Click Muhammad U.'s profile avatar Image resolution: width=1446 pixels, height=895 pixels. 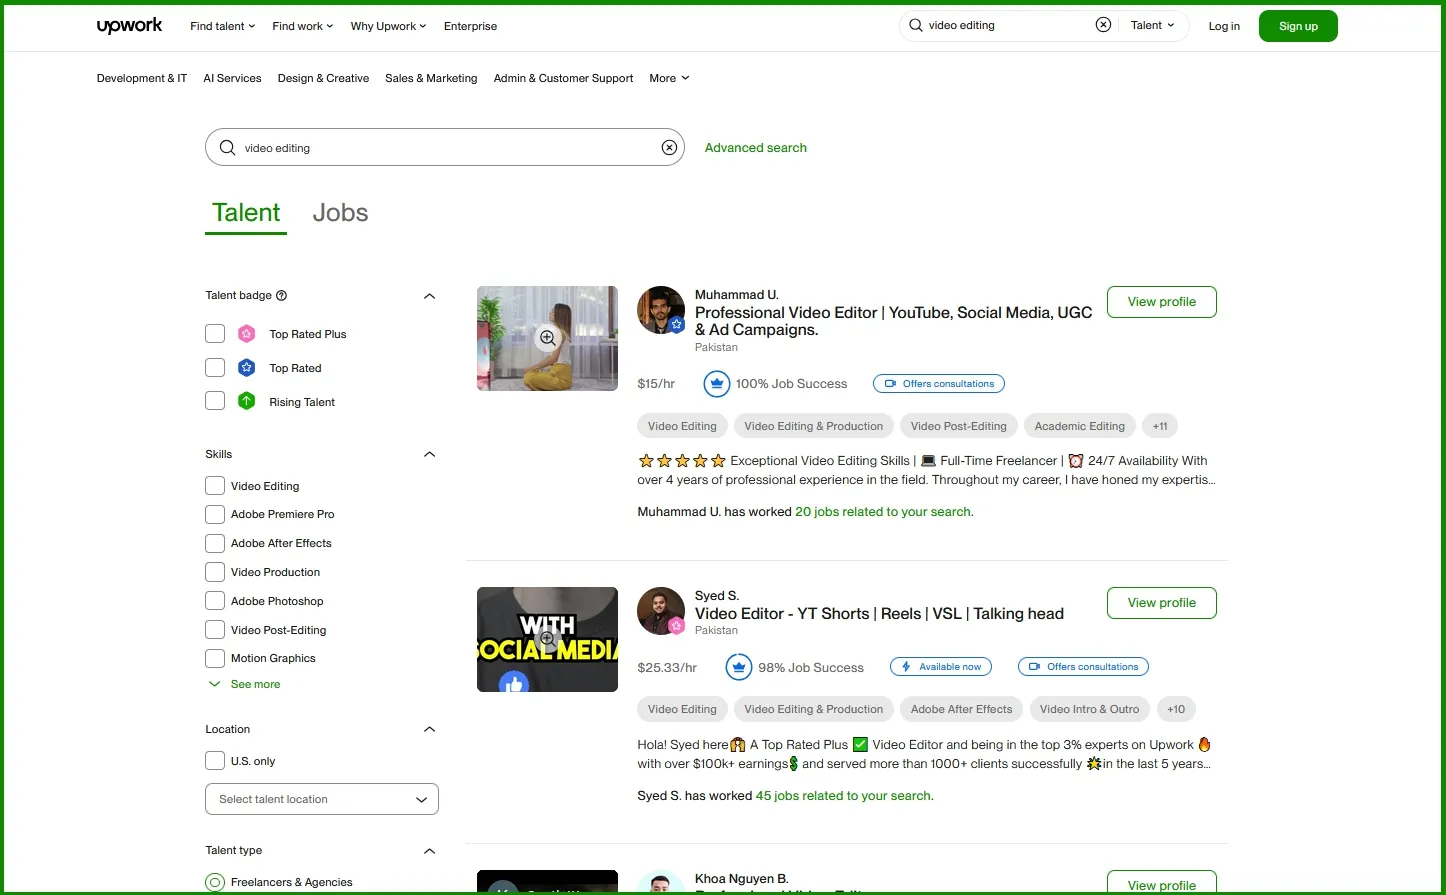point(660,310)
